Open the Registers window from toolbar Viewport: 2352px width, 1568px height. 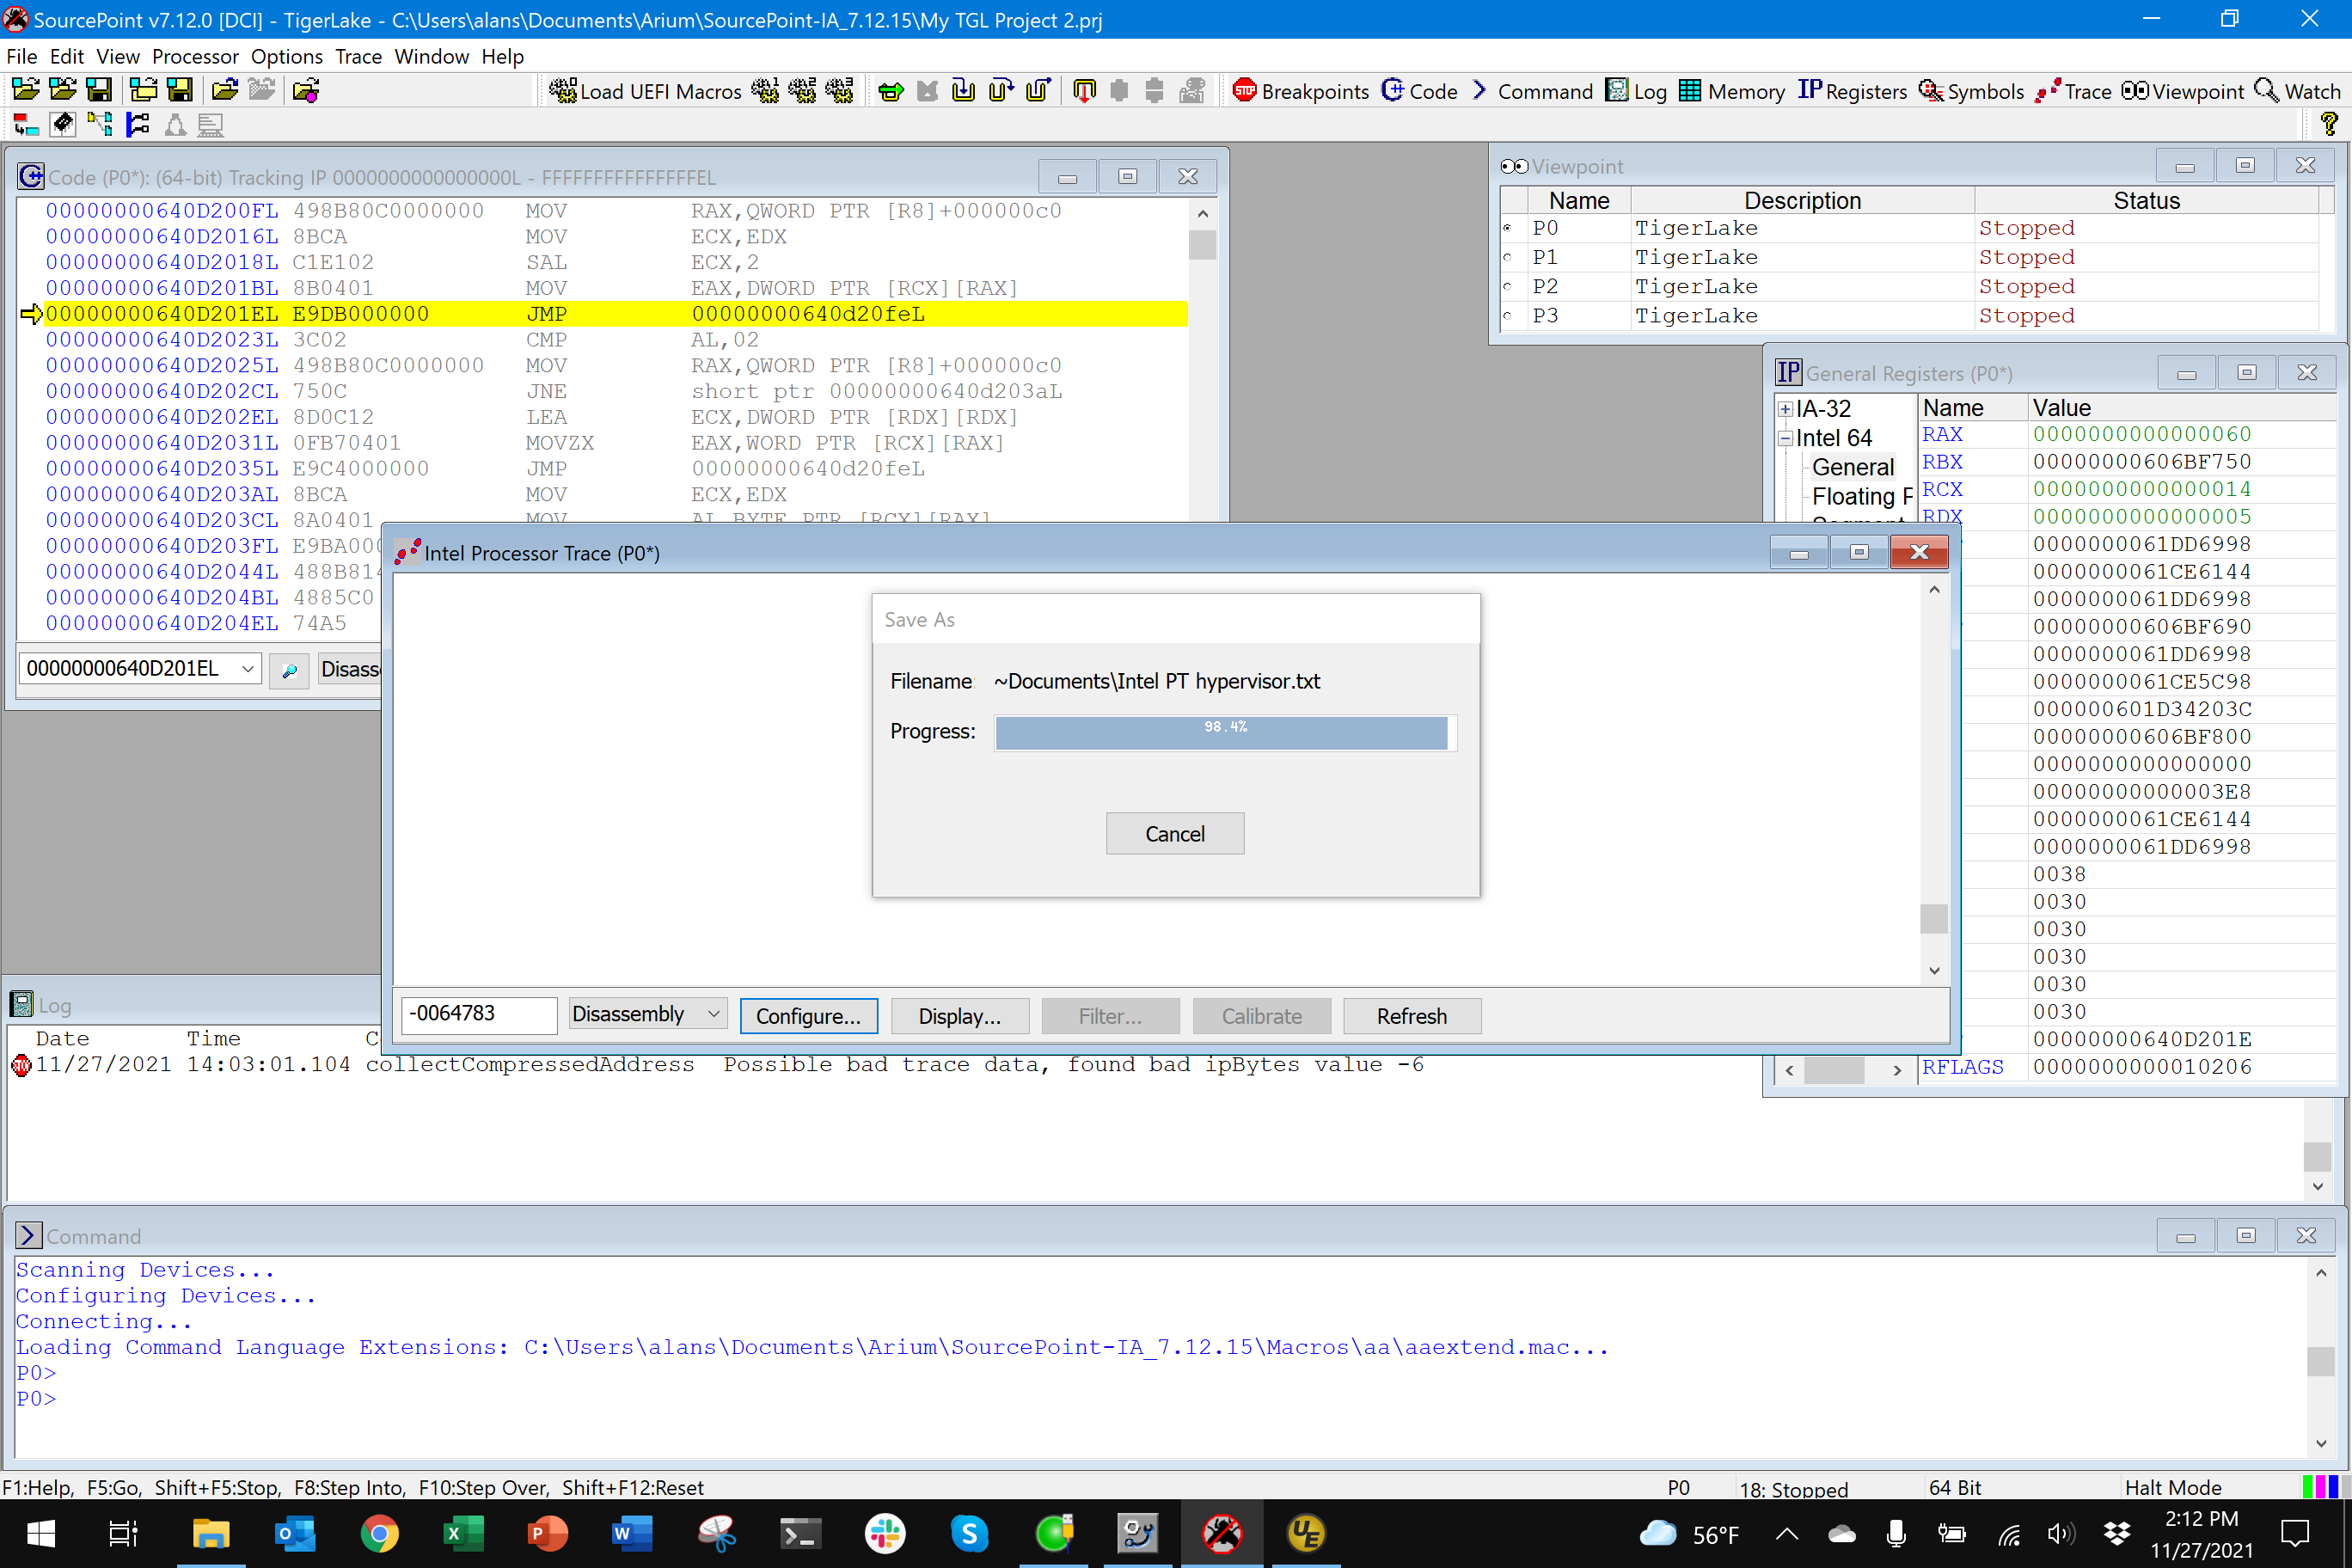[x=1853, y=91]
